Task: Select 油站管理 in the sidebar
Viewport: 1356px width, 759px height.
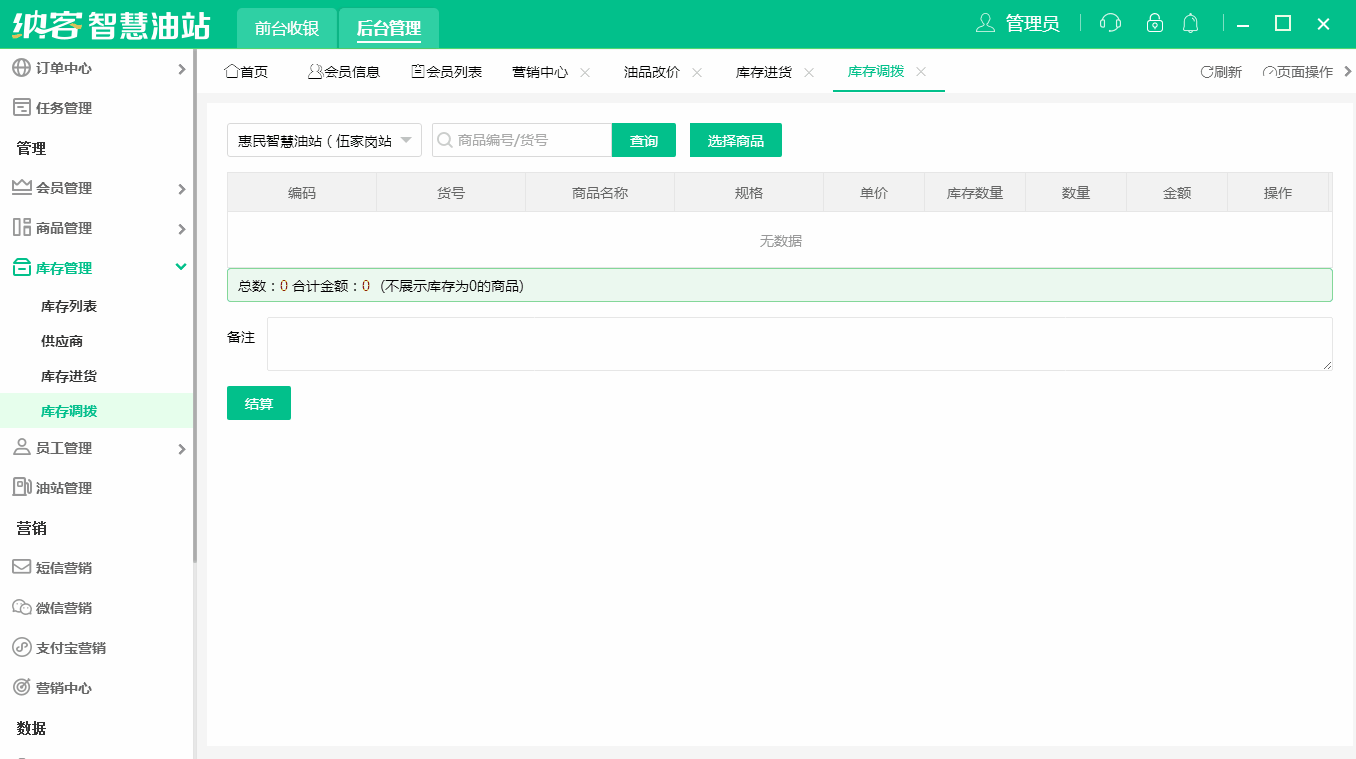Action: click(x=64, y=487)
